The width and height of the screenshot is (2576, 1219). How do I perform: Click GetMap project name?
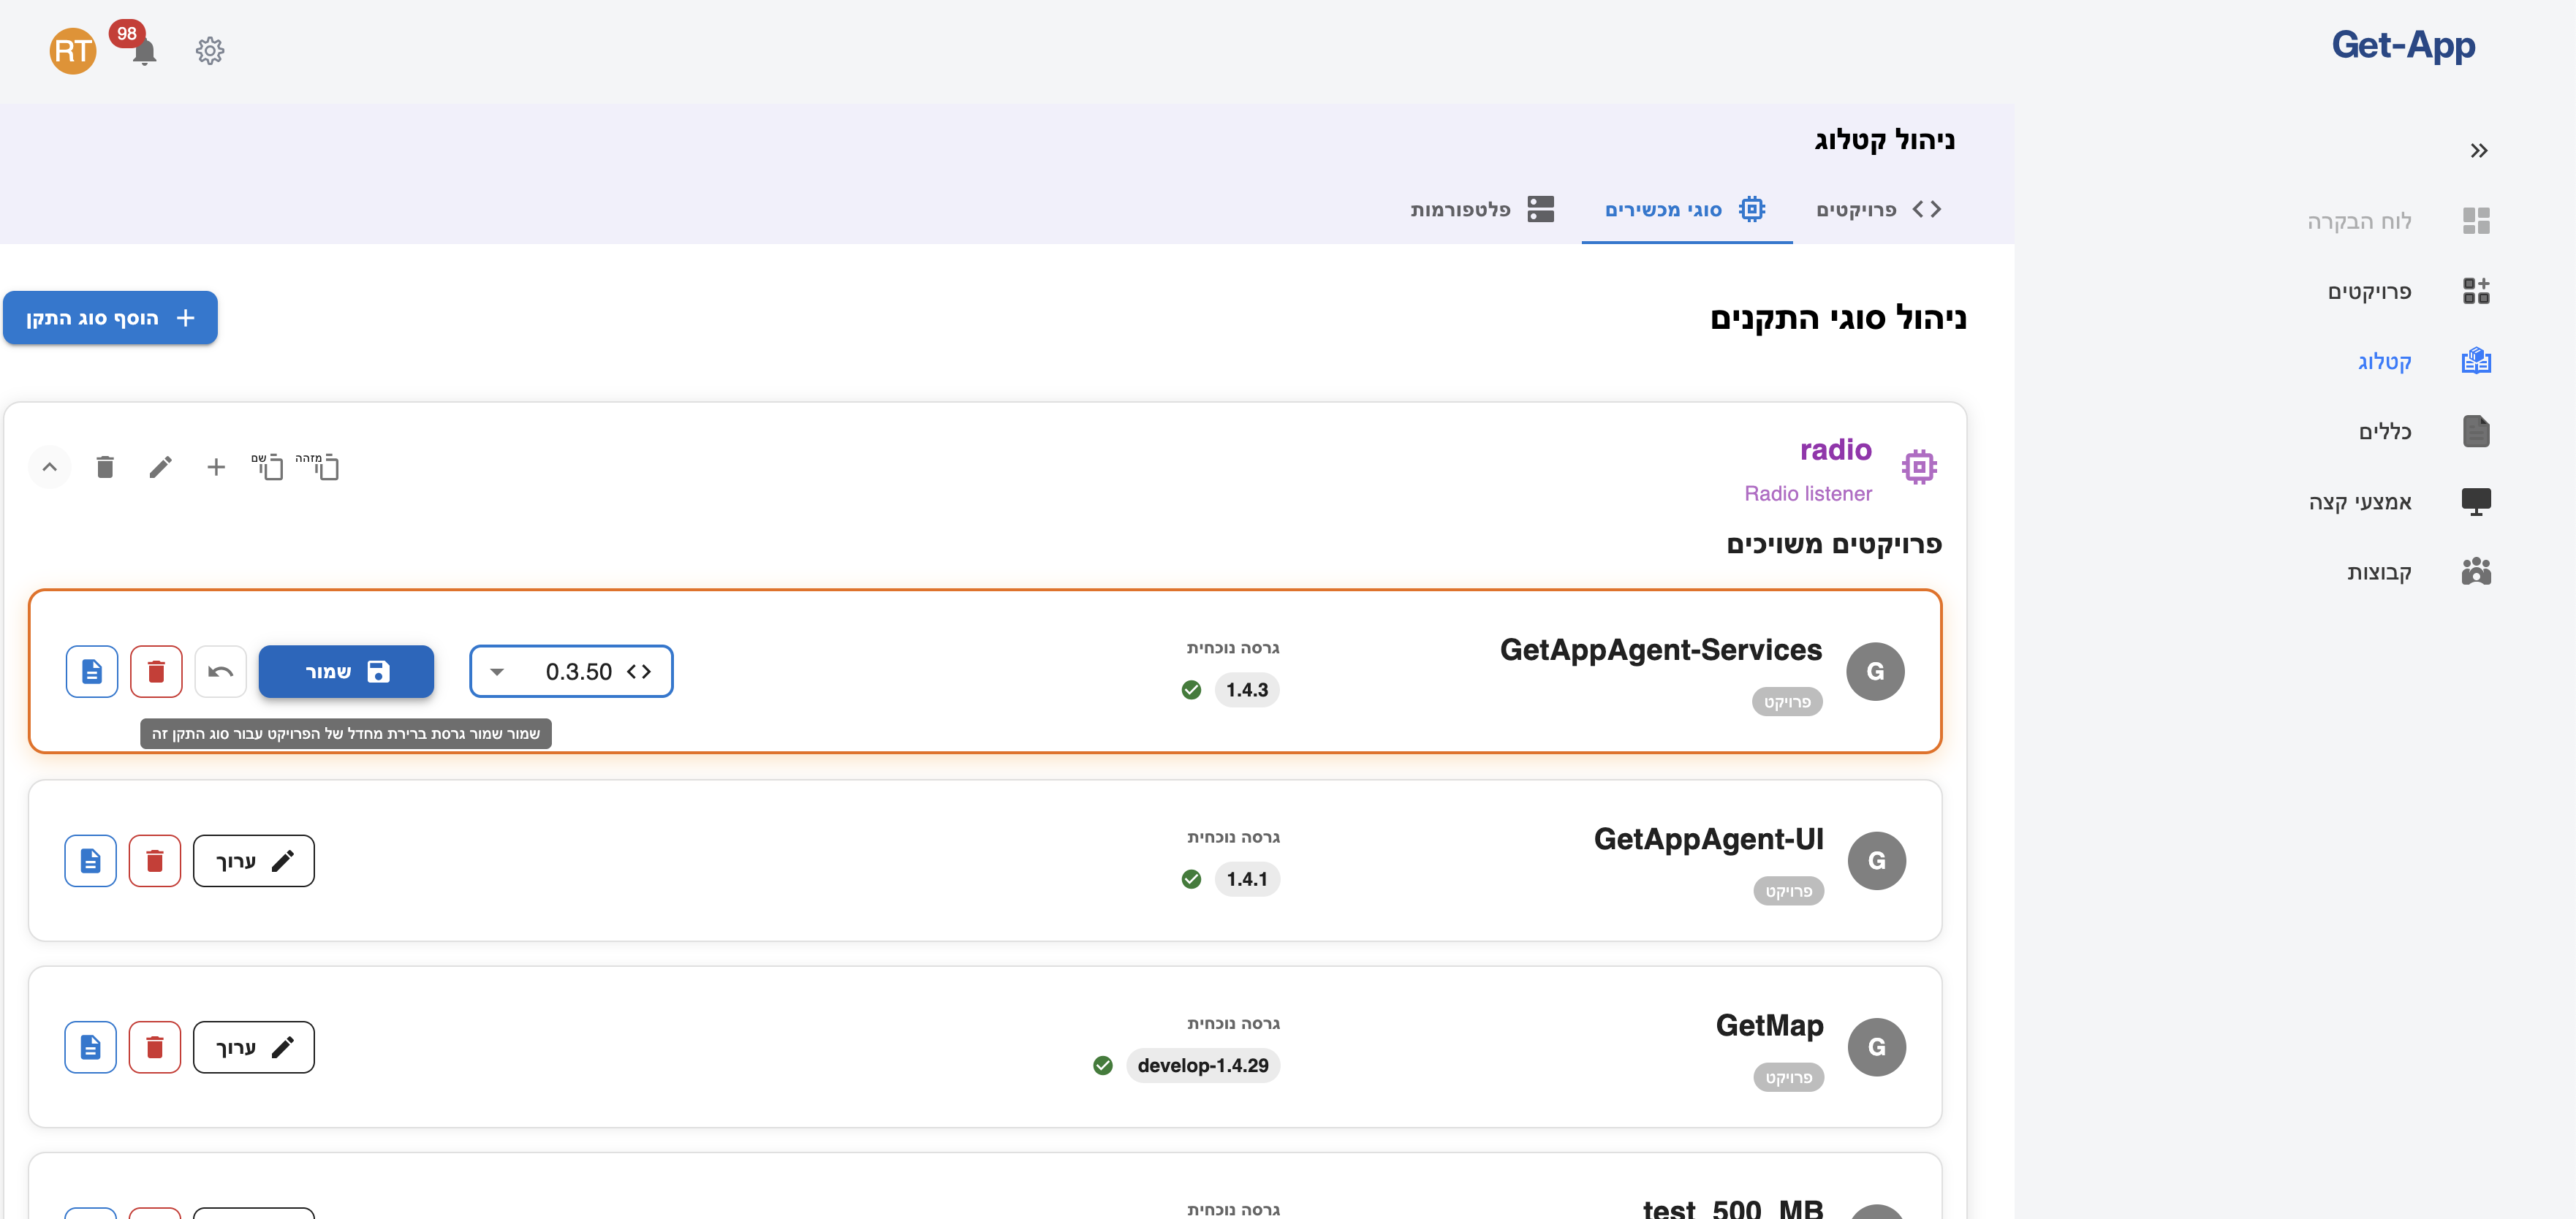(x=1769, y=1025)
